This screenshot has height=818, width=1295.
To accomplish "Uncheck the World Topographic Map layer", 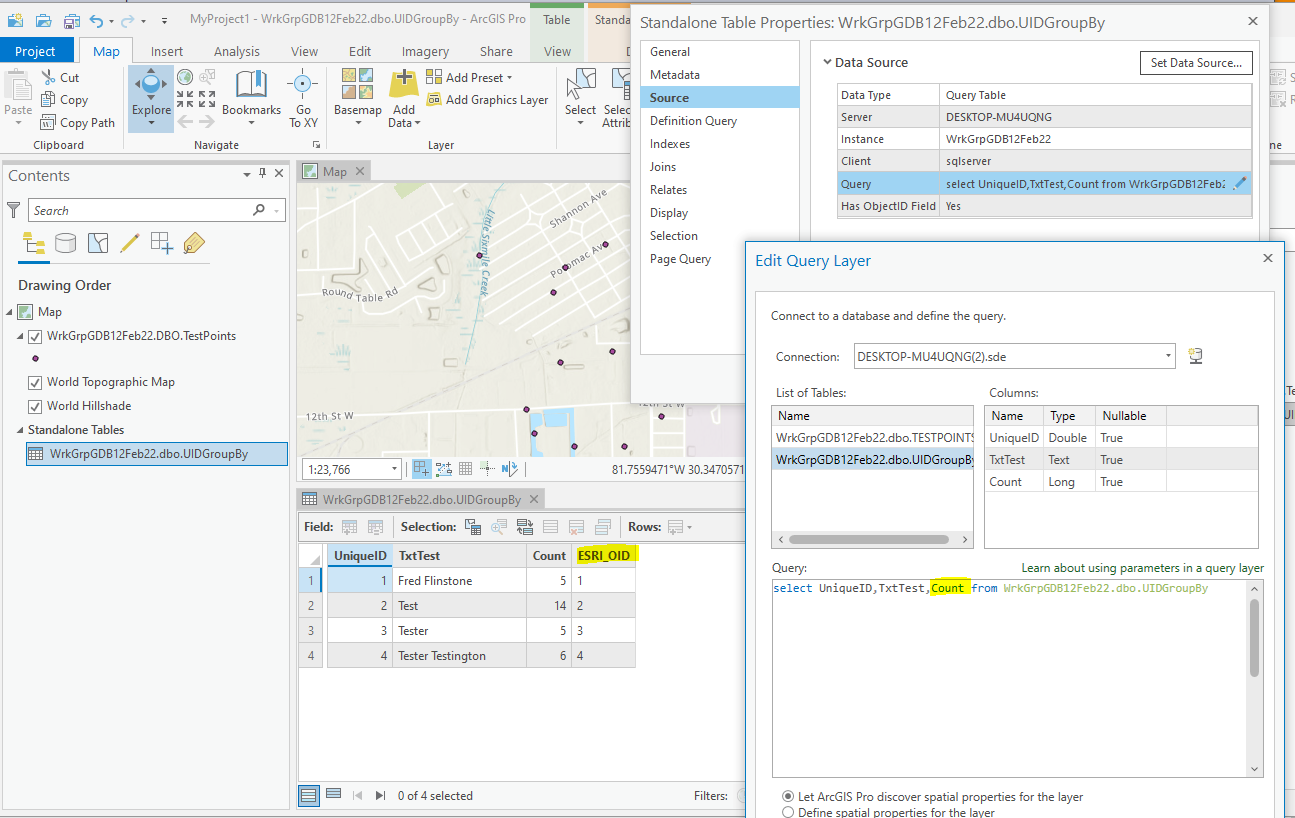I will point(35,382).
